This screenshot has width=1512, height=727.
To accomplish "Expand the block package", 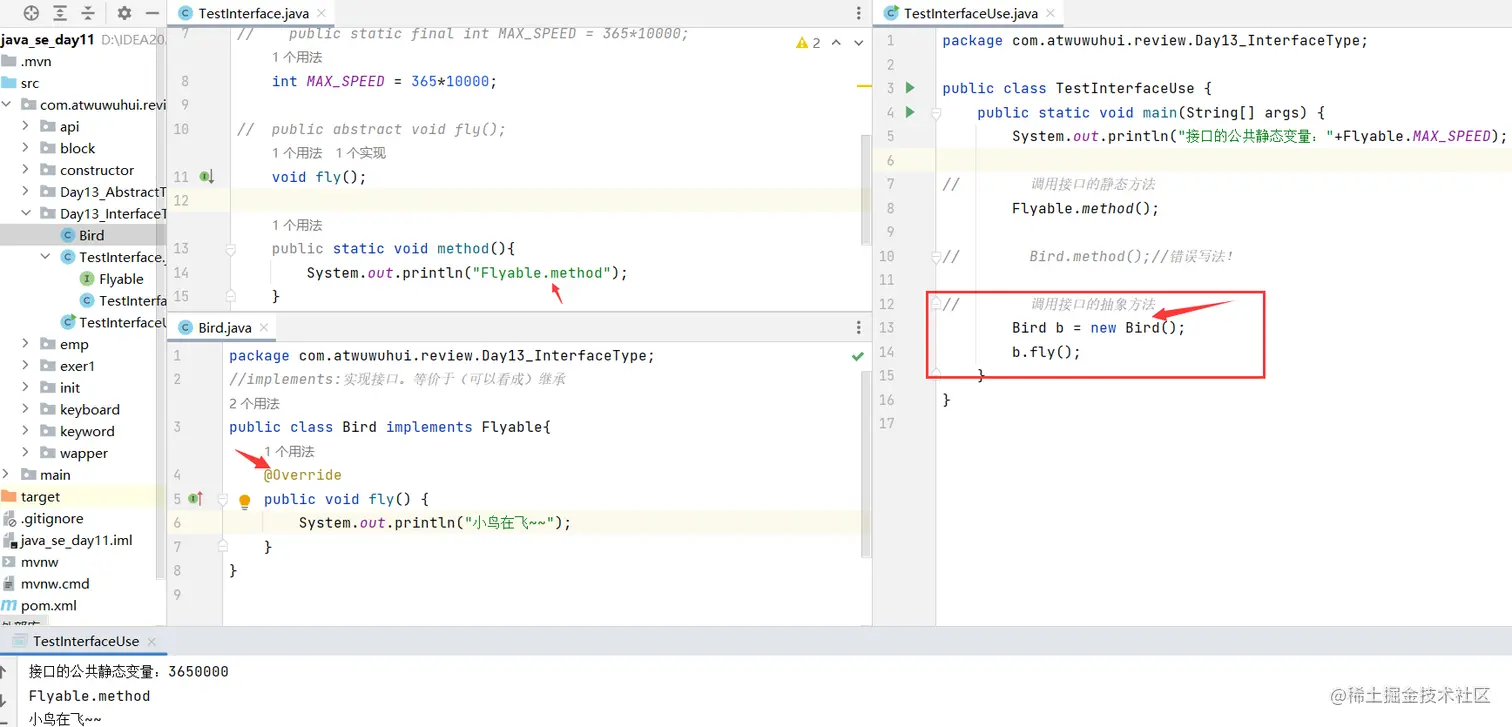I will 26,149.
